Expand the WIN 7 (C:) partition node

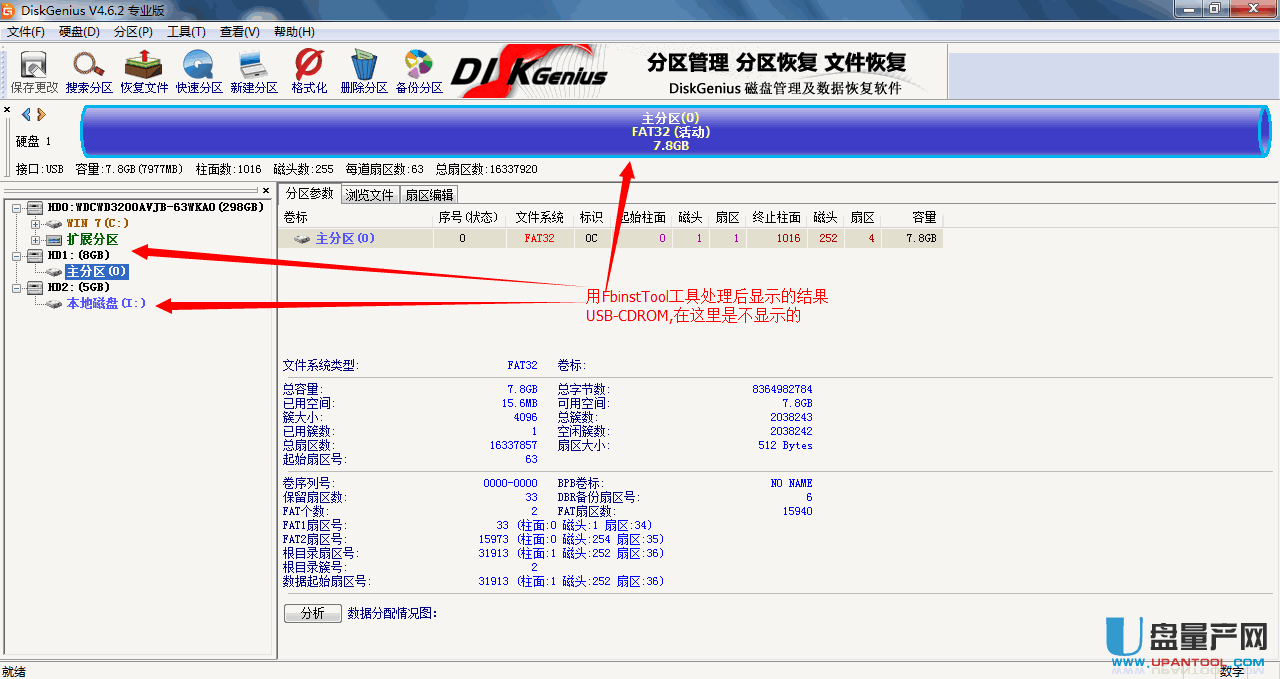(x=36, y=224)
